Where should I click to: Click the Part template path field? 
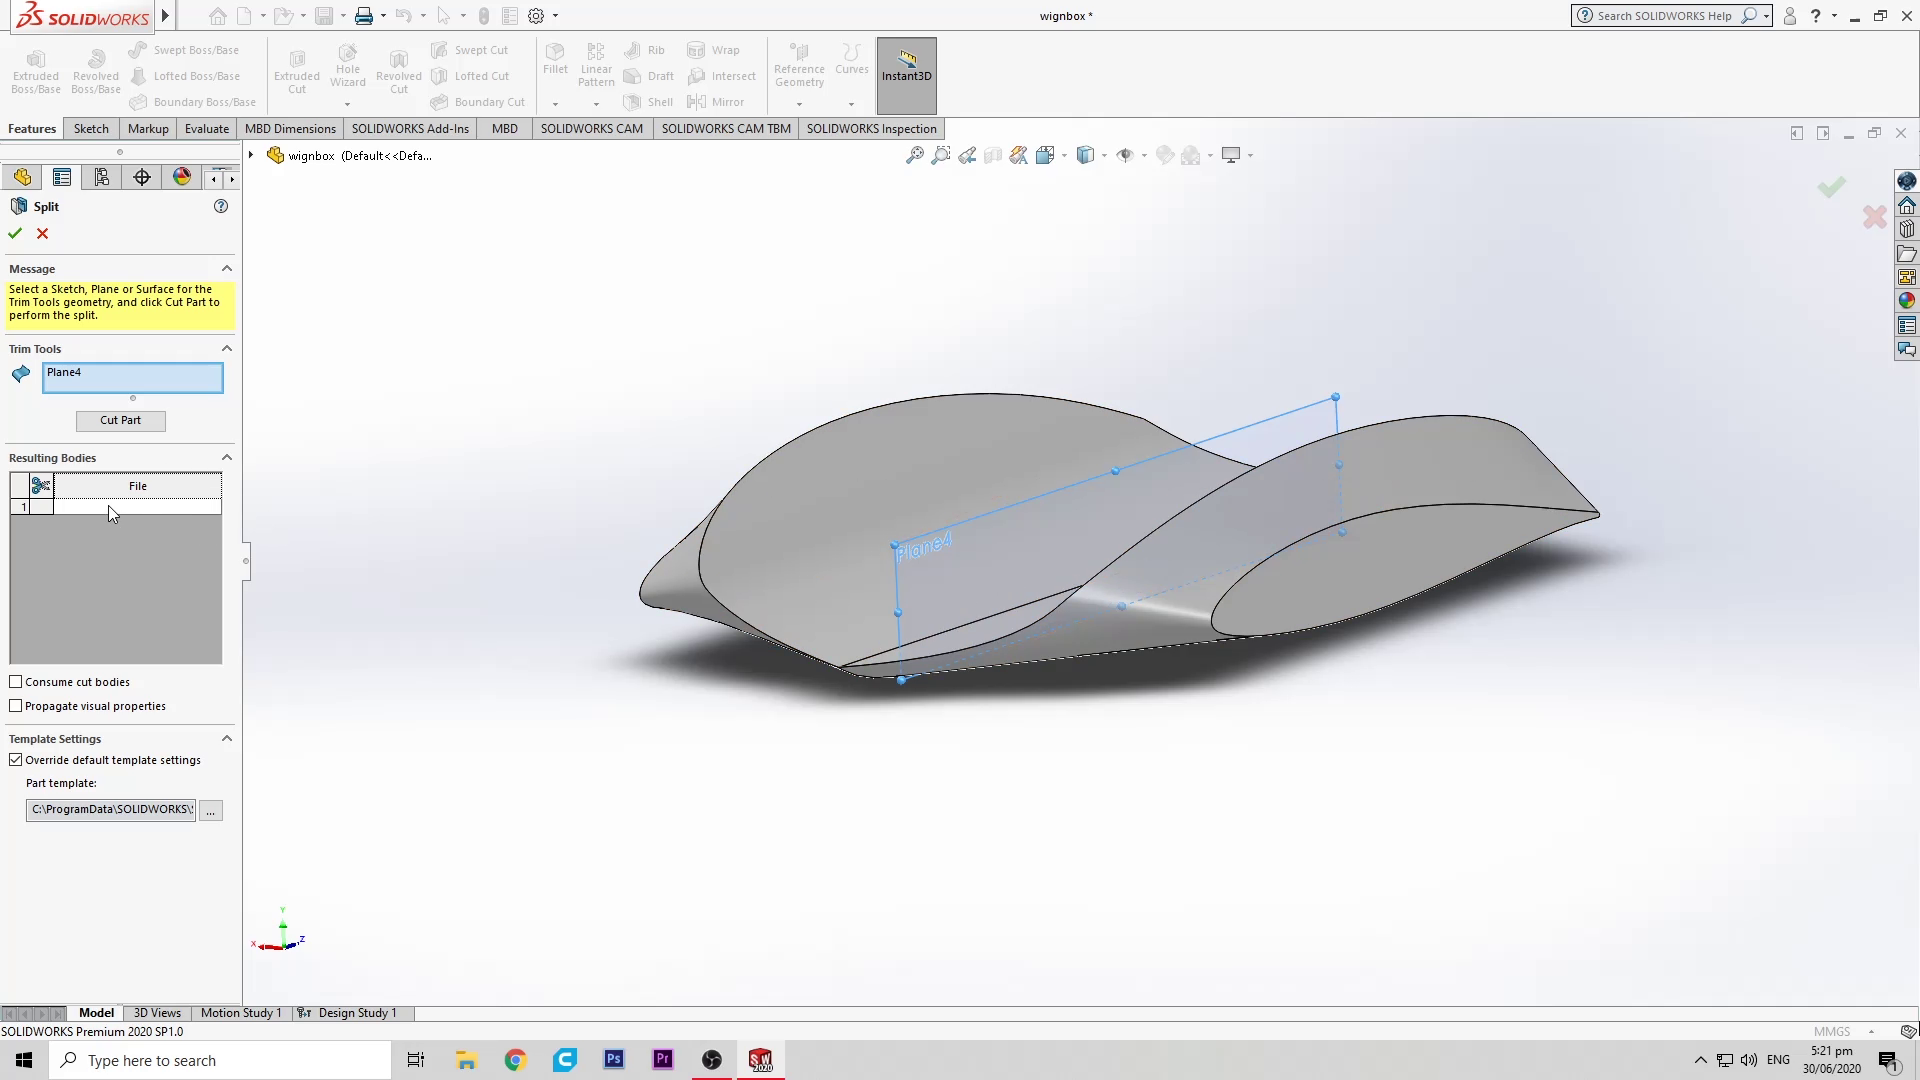pos(111,810)
